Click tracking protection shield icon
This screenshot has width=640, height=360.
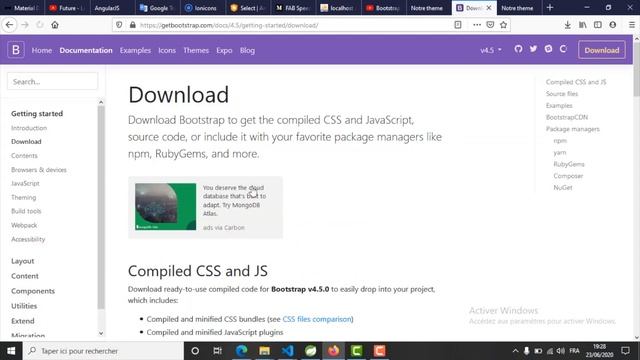coord(119,25)
